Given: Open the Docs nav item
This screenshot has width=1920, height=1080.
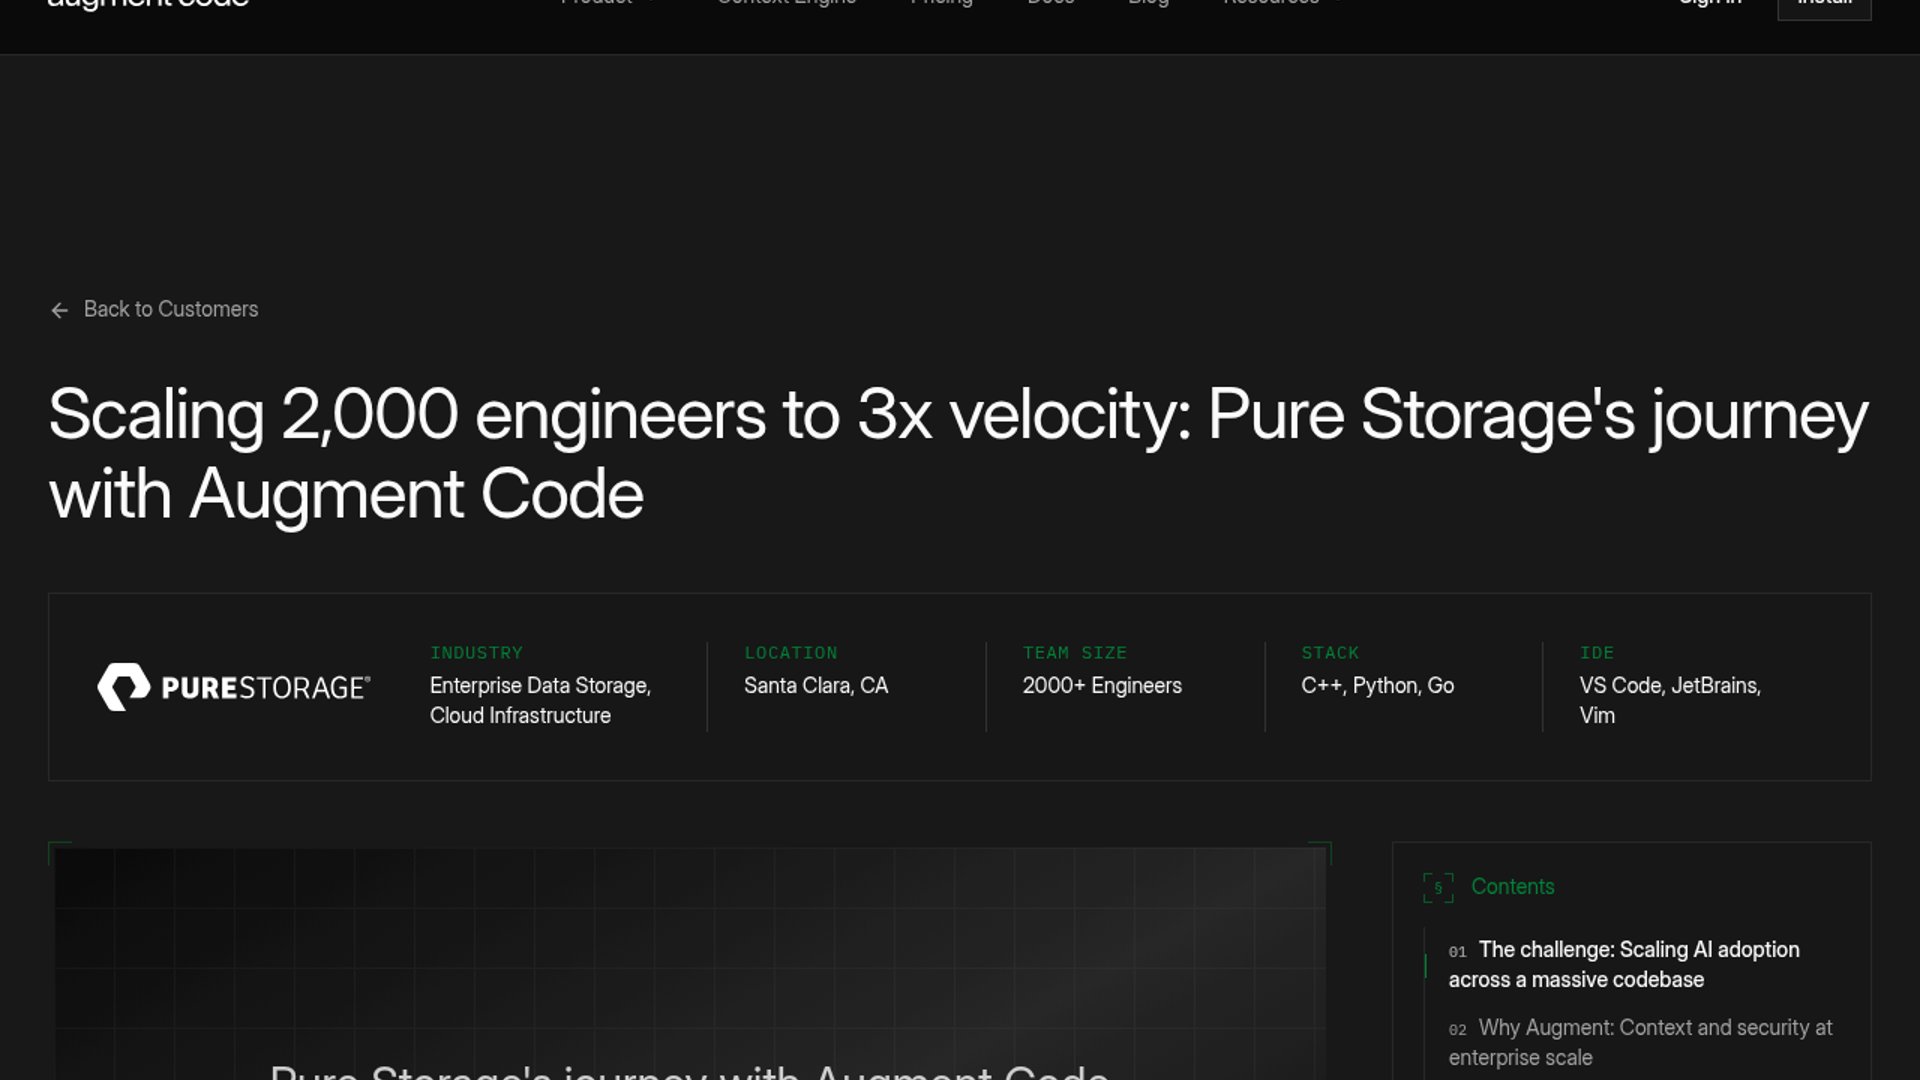Looking at the screenshot, I should tap(1050, 3).
